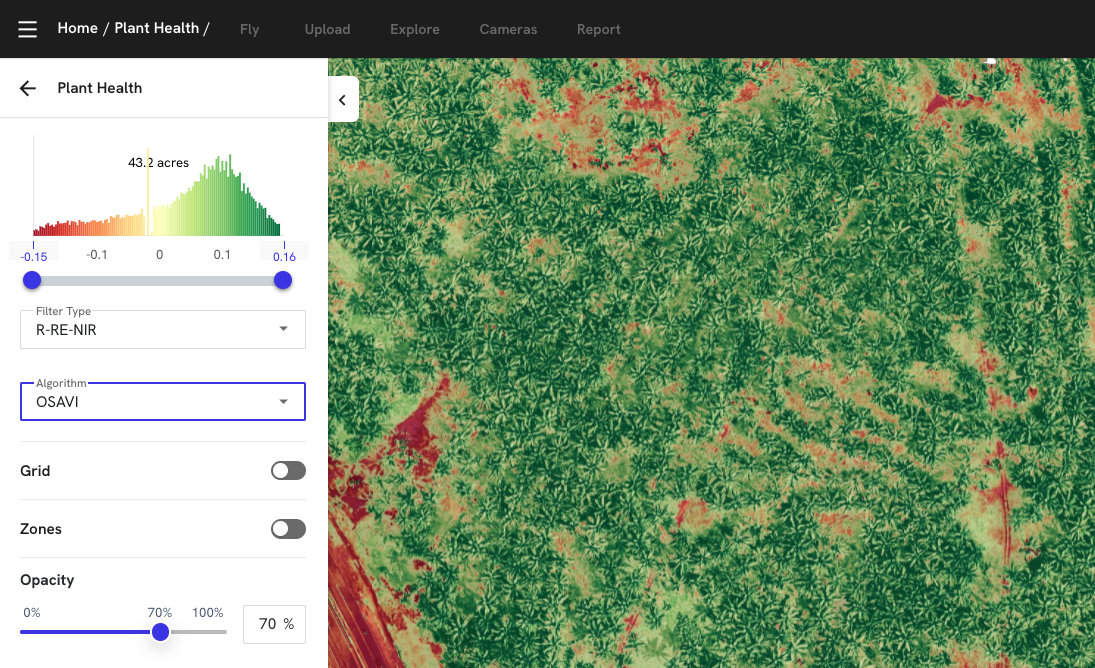Click the 0.16 maximum value label

pyautogui.click(x=284, y=256)
